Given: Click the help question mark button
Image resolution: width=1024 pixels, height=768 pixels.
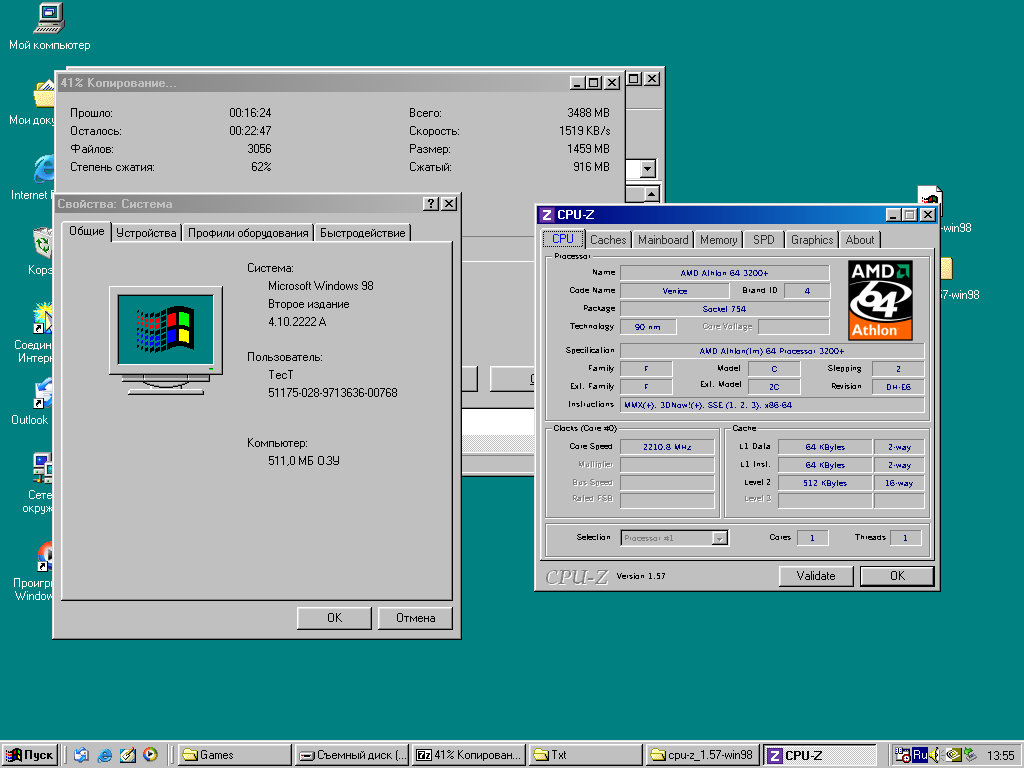Looking at the screenshot, I should (430, 204).
